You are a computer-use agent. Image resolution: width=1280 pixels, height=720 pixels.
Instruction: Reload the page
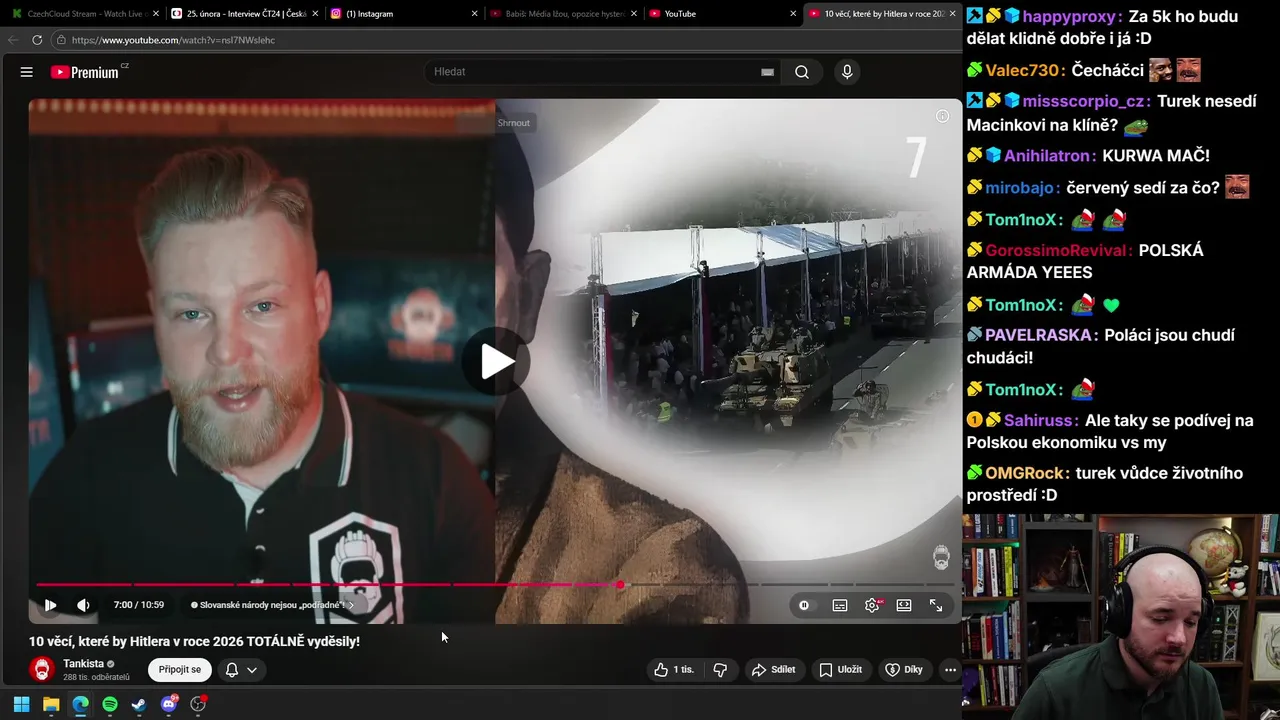(37, 40)
